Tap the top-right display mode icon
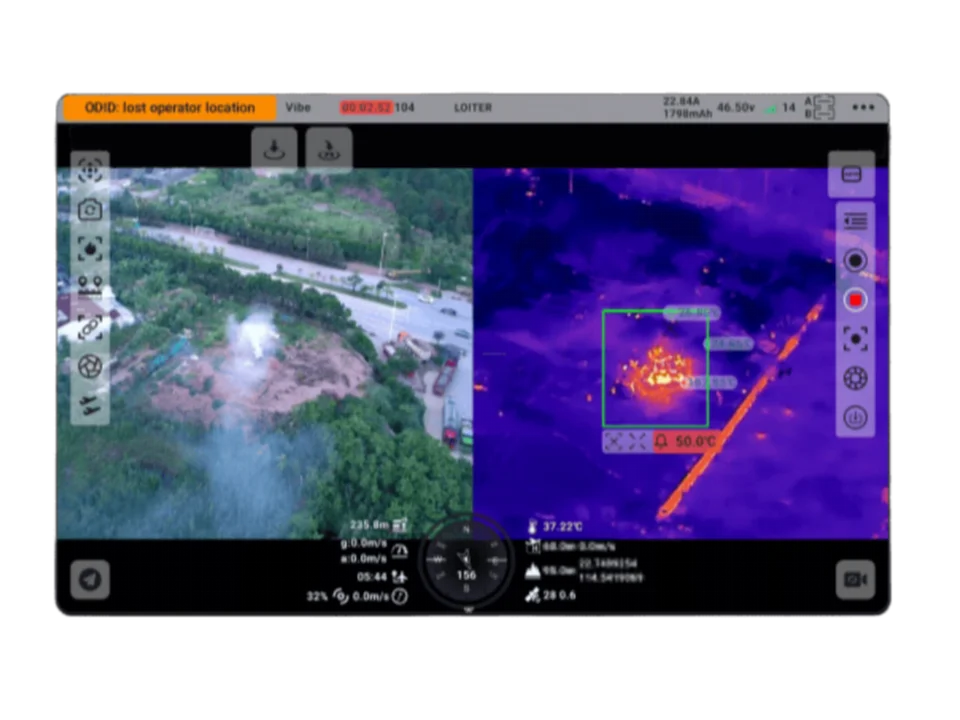The width and height of the screenshot is (960, 720). (x=852, y=174)
